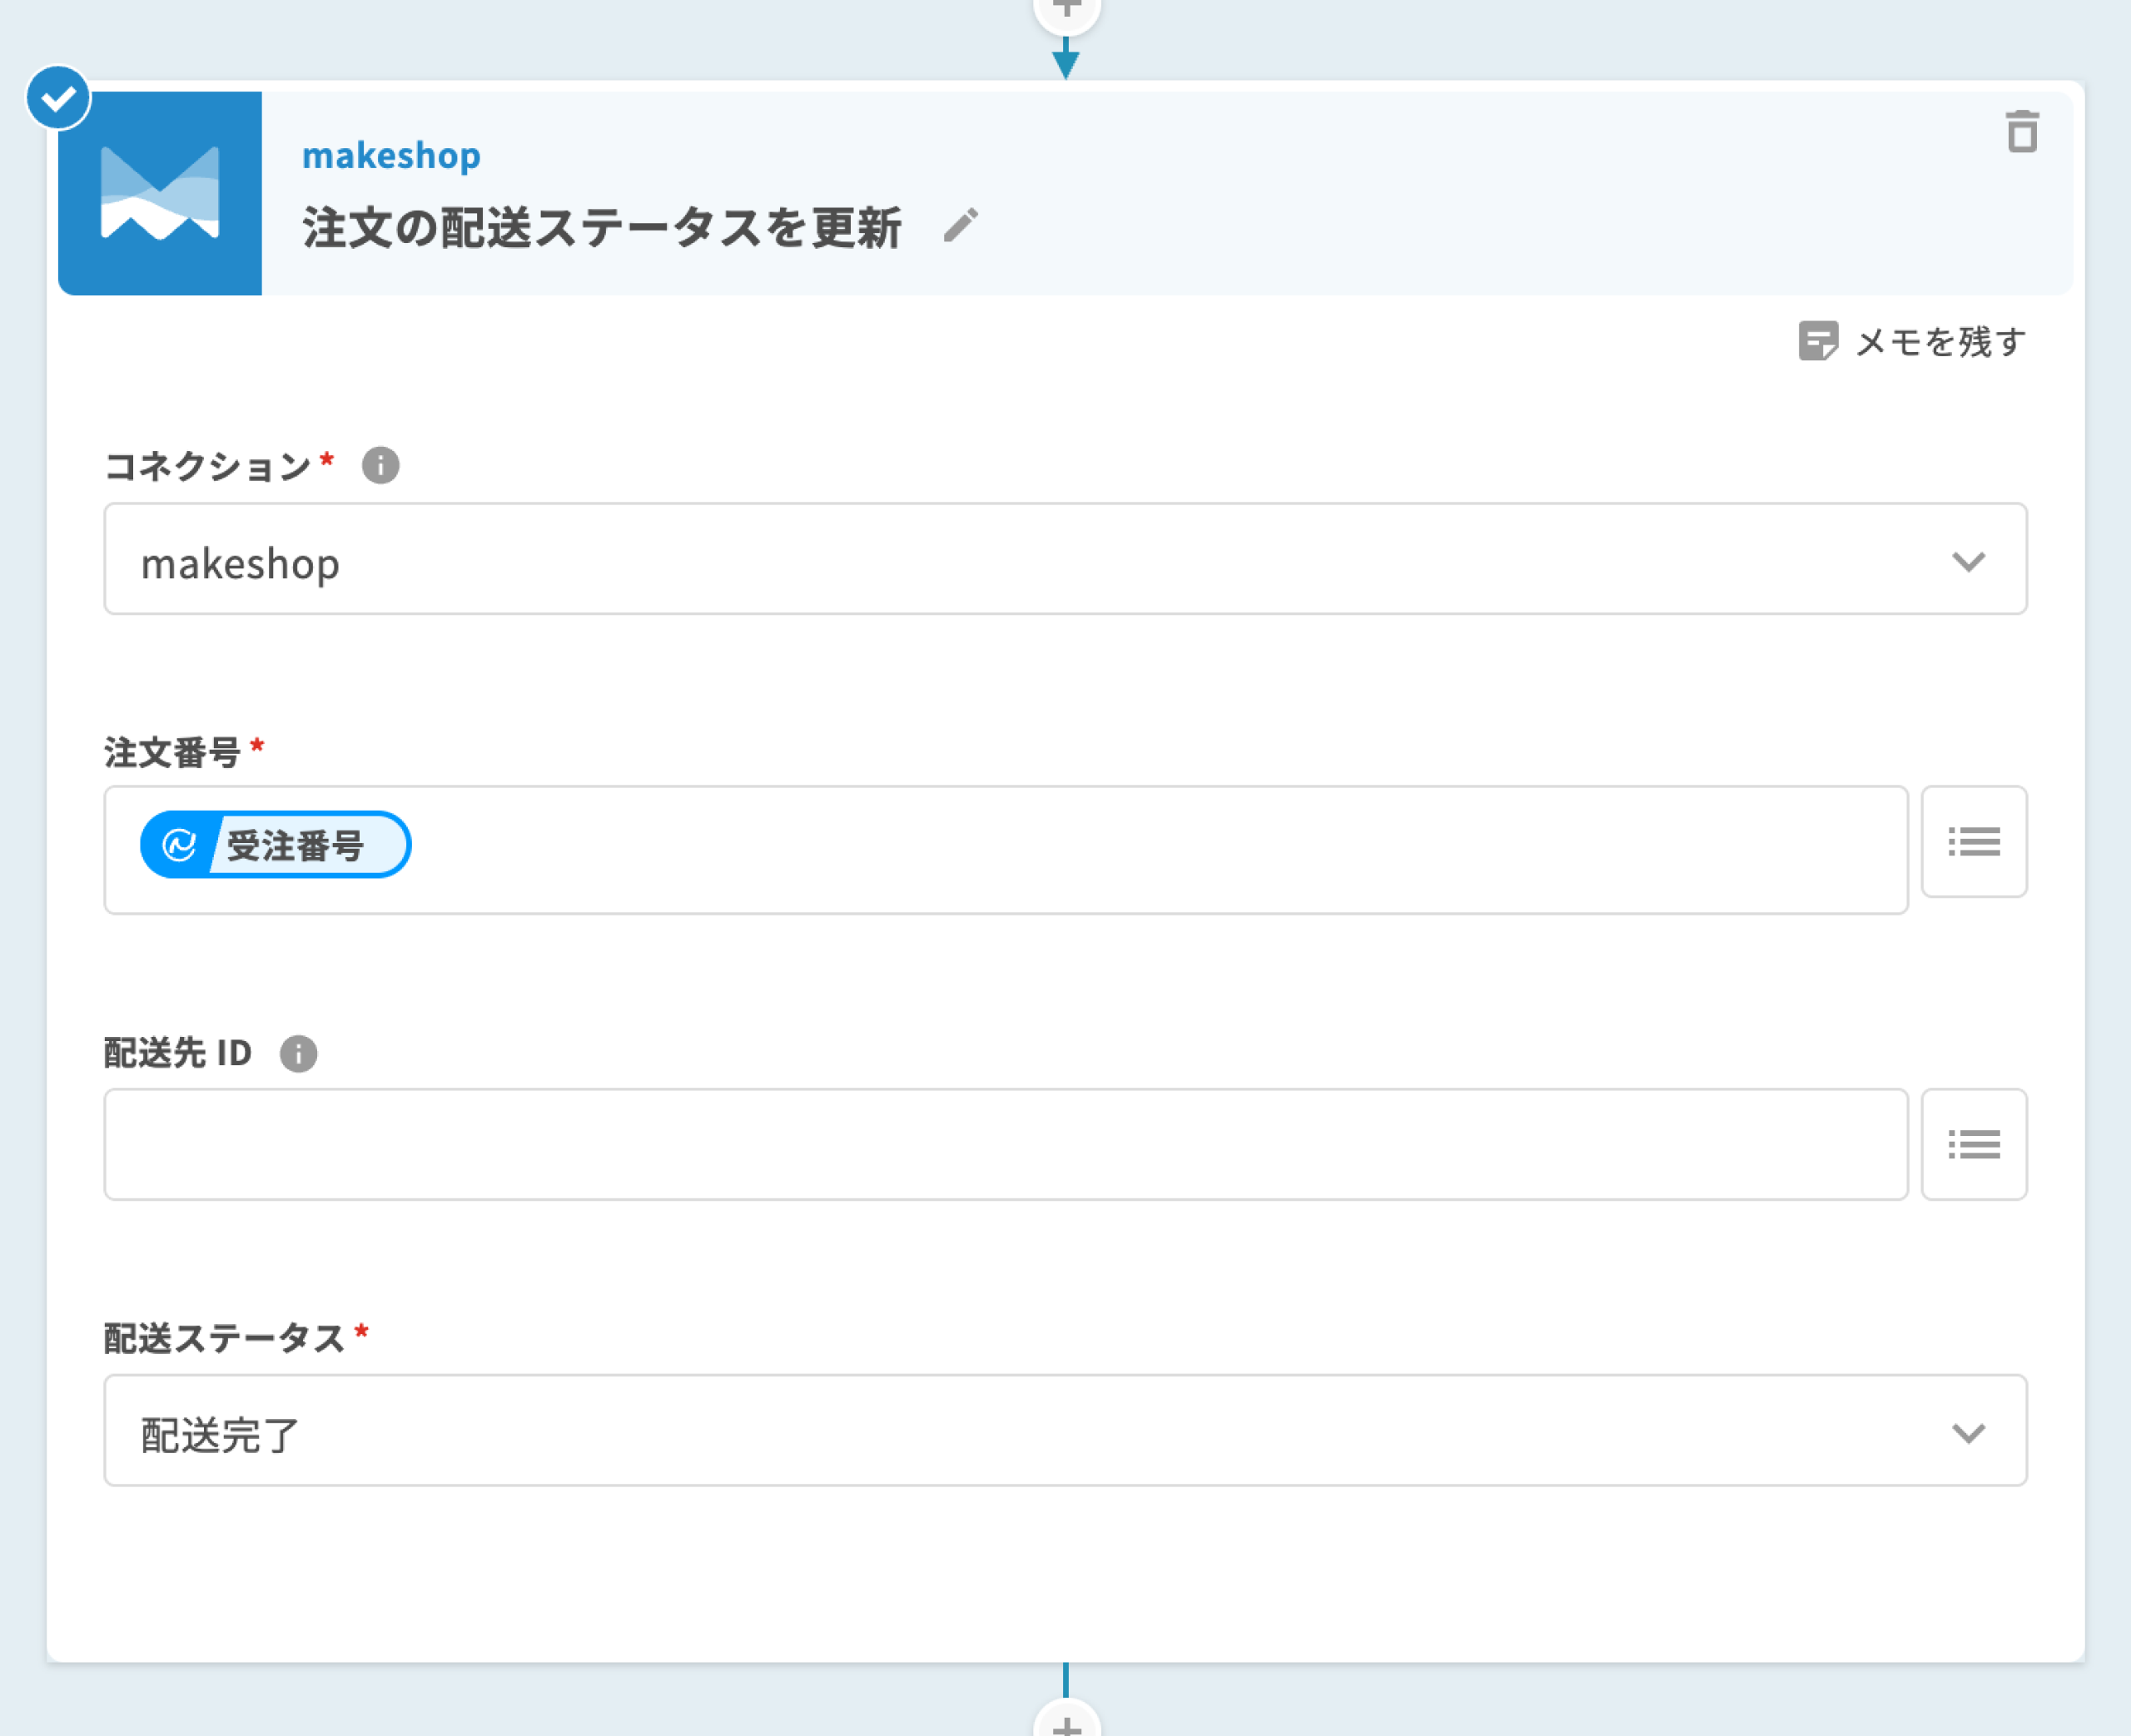Click the memo note icon
Image resolution: width=2131 pixels, height=1736 pixels.
(1817, 341)
